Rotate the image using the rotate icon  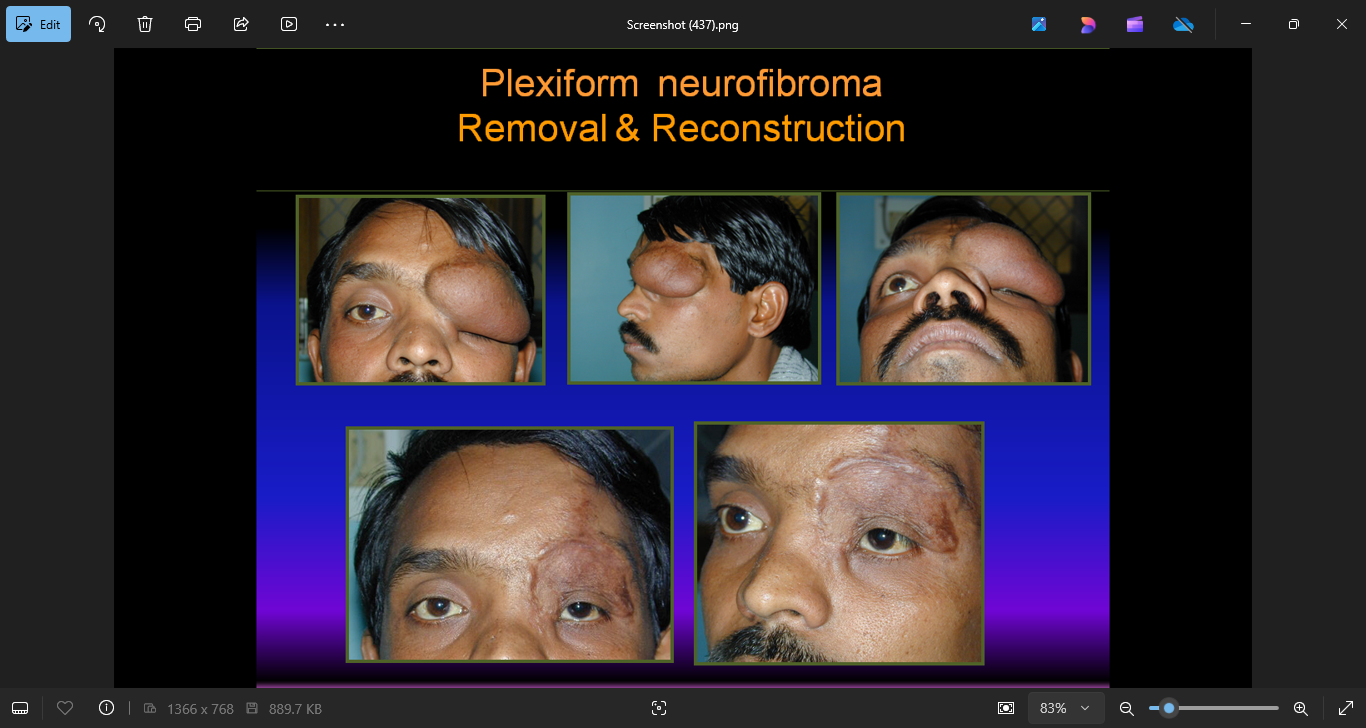(x=97, y=24)
